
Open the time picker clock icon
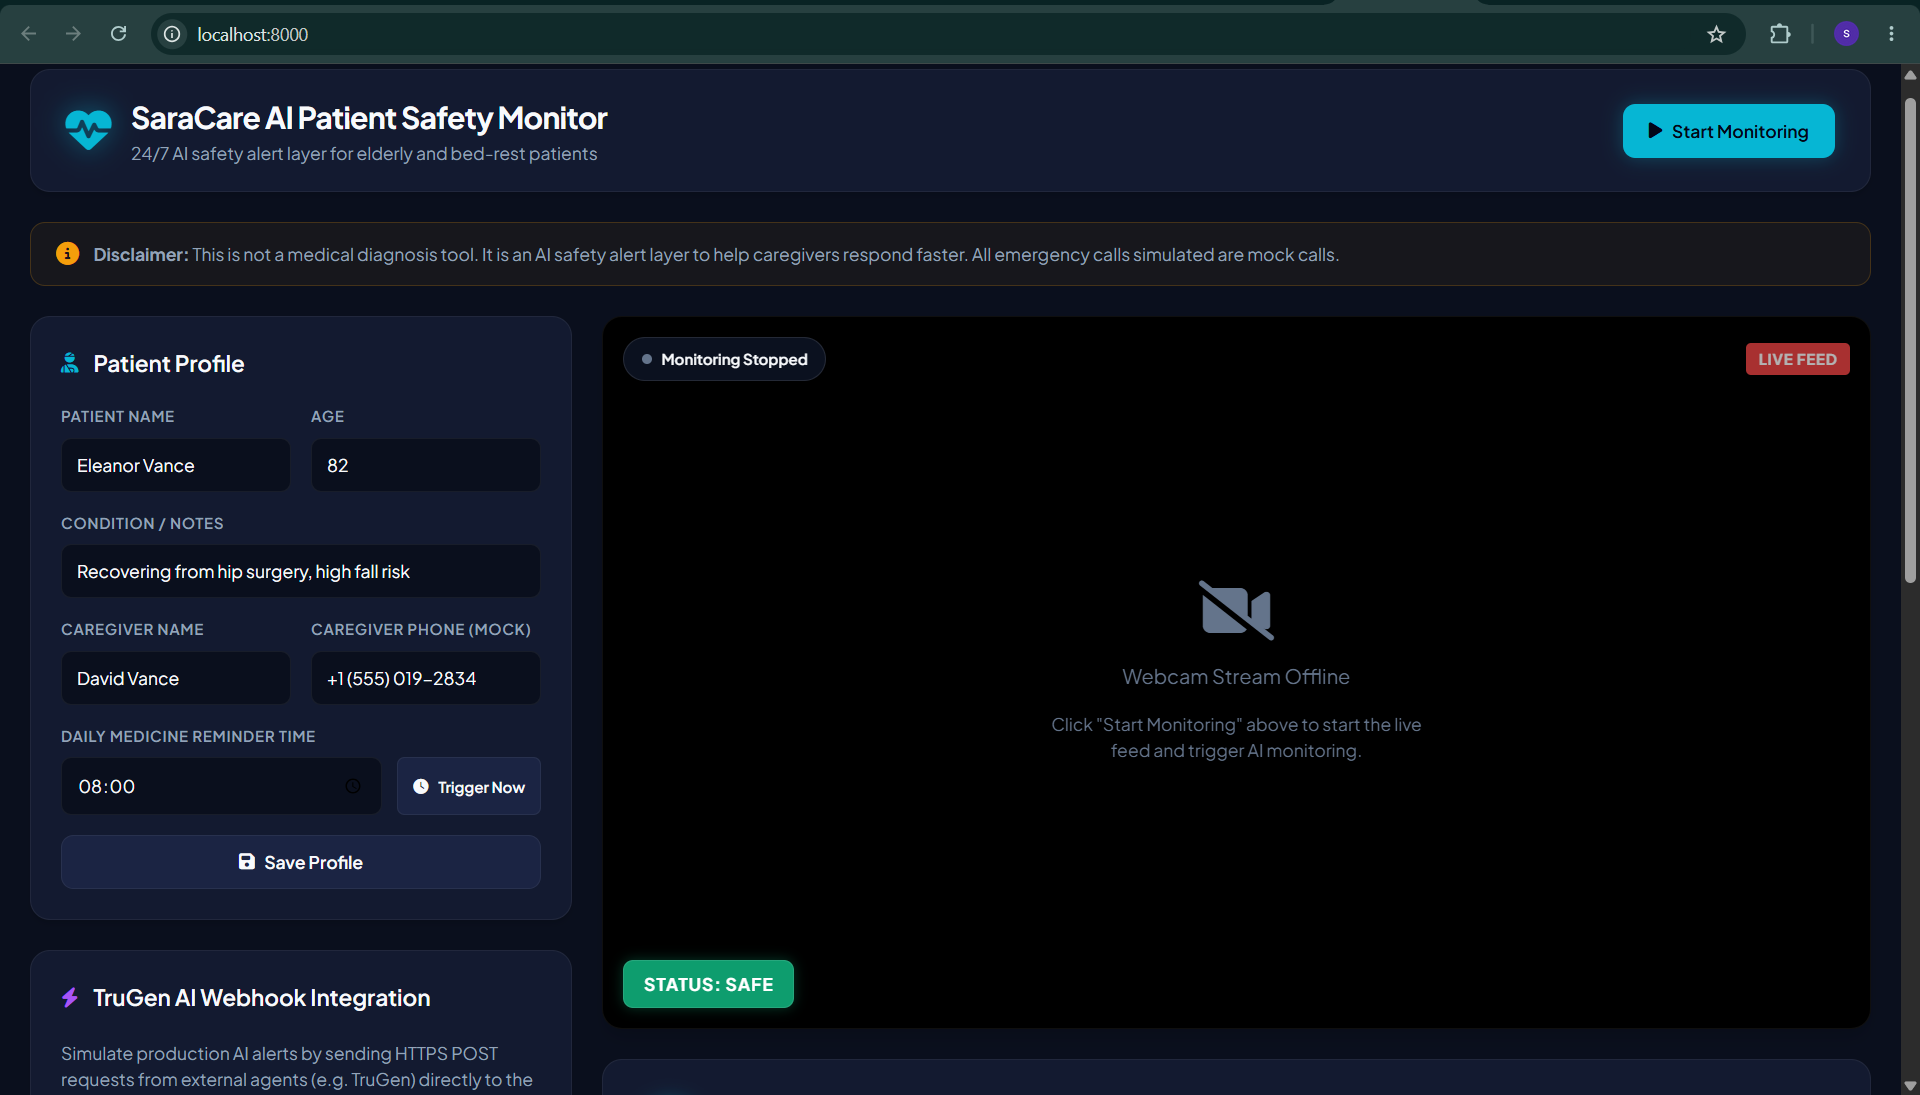353,786
